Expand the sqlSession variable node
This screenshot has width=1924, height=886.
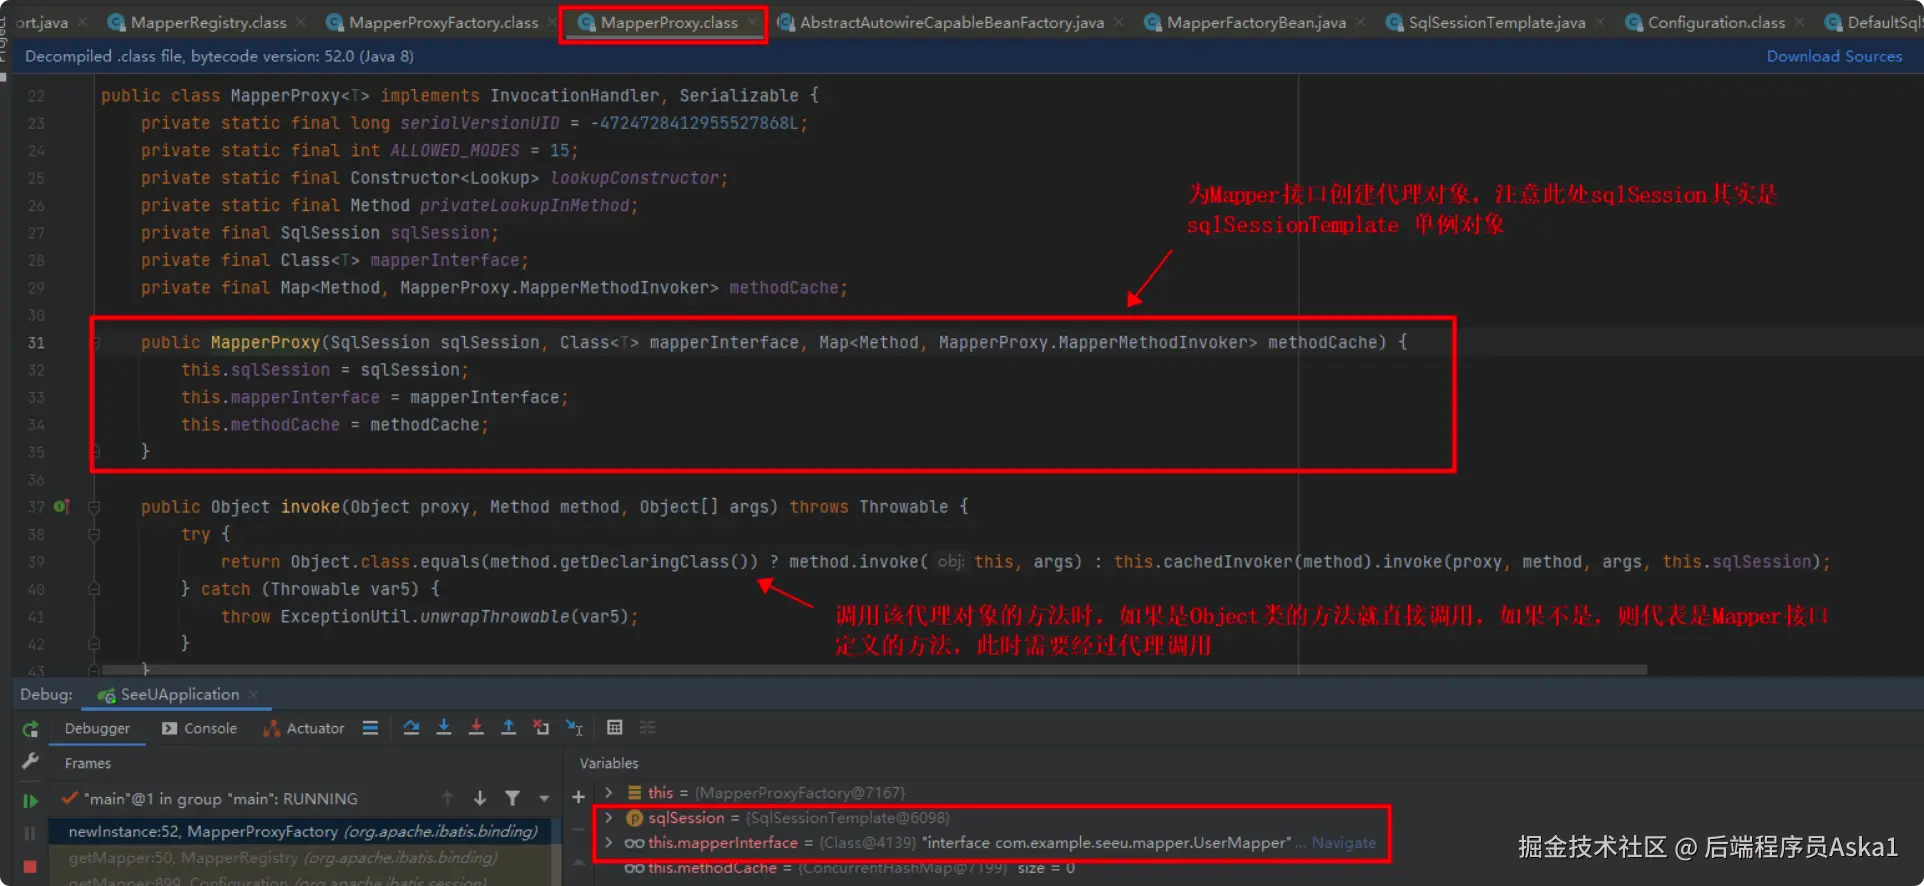608,818
